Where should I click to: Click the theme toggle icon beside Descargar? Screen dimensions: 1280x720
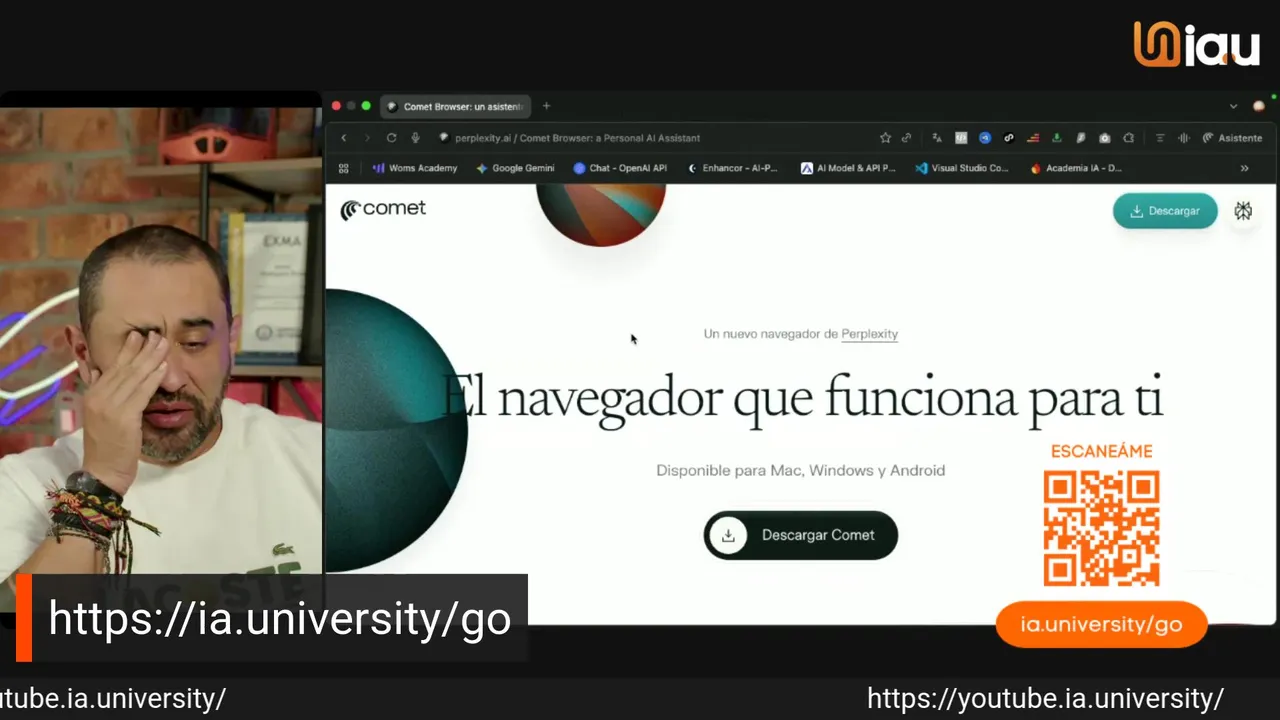point(1243,211)
